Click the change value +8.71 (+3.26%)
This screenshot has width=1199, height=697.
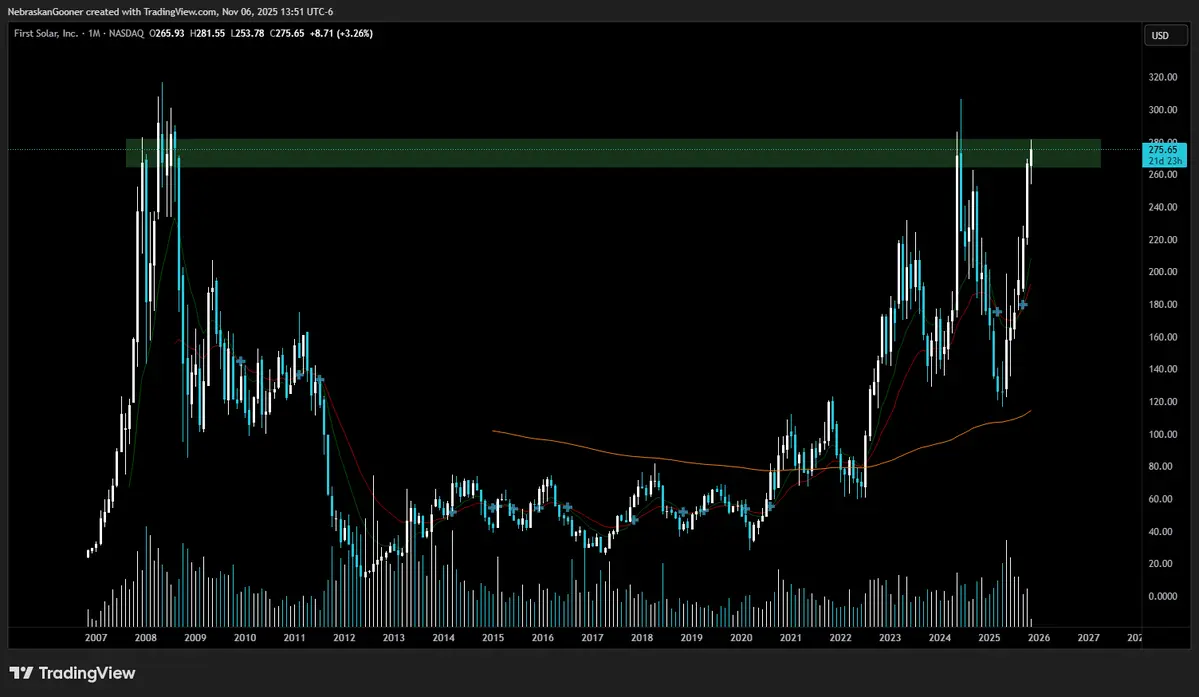coord(341,34)
